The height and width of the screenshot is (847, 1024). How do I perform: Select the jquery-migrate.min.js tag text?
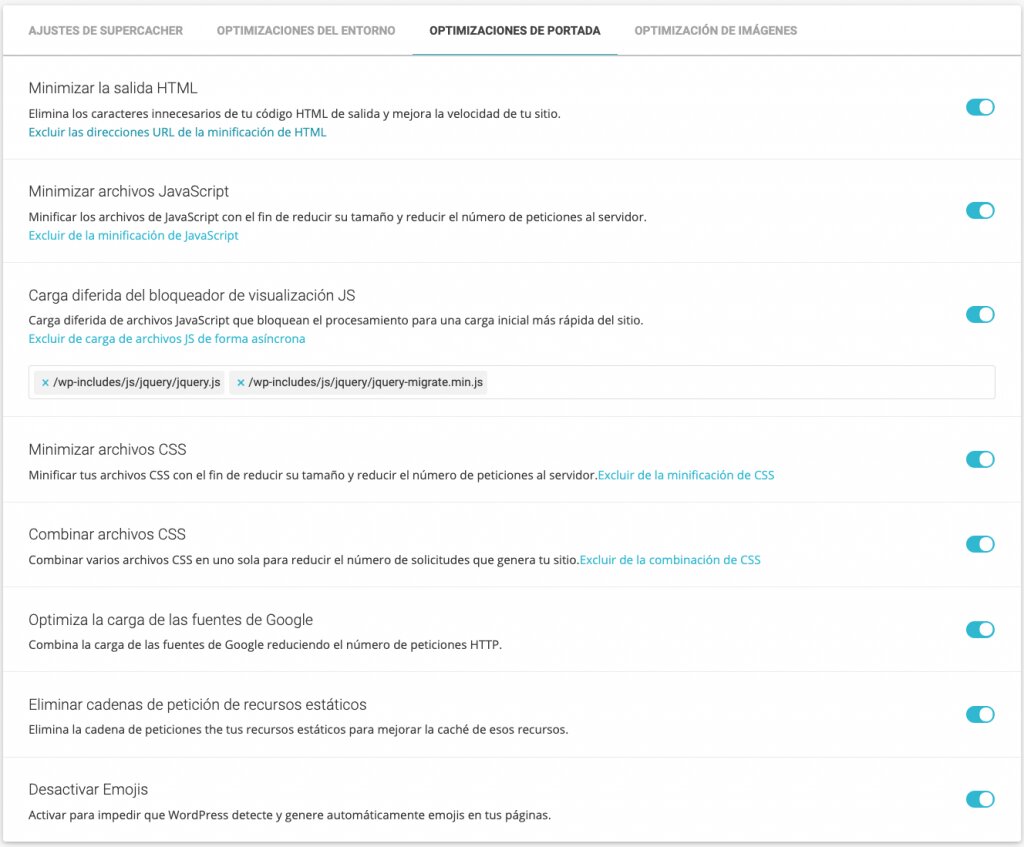[x=366, y=383]
